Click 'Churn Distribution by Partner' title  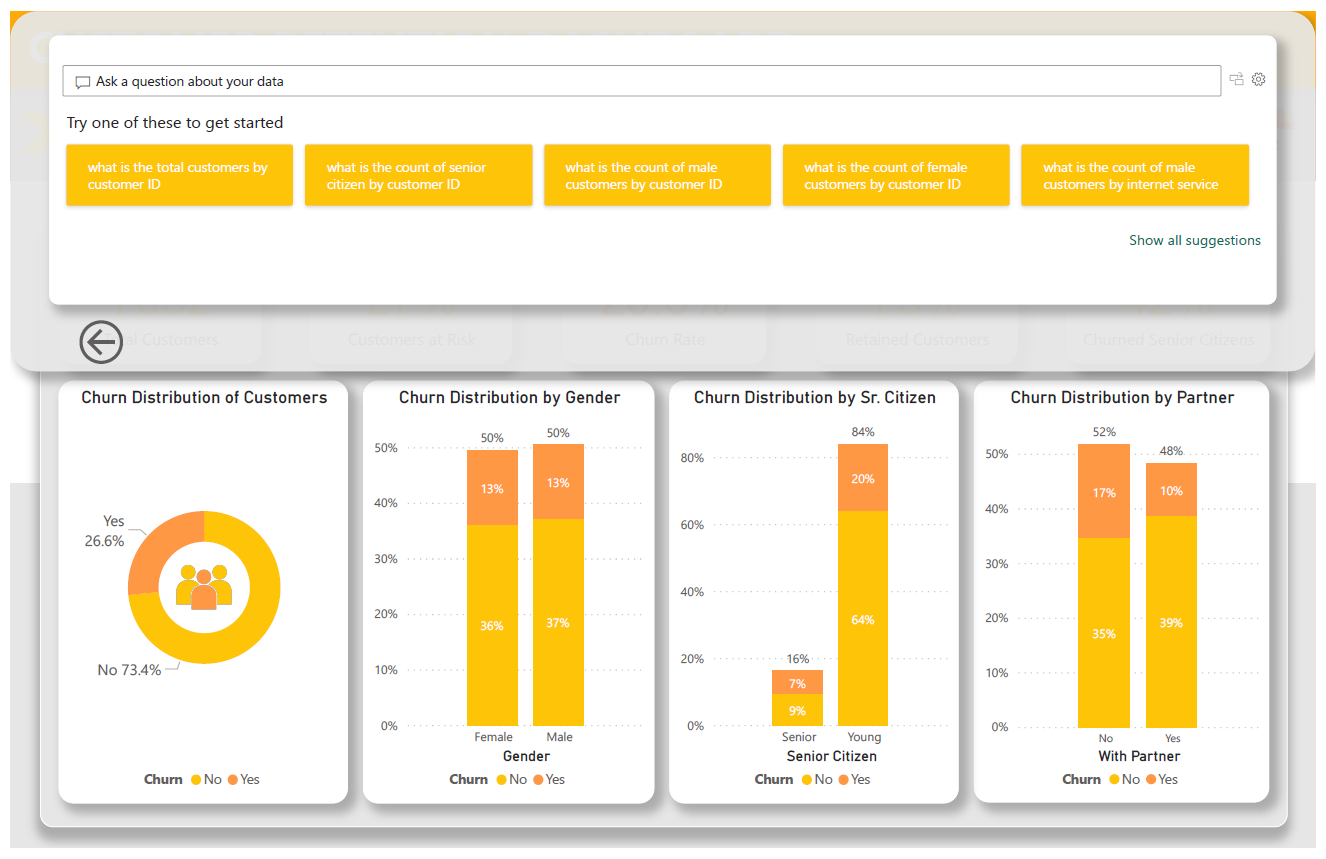click(1122, 397)
